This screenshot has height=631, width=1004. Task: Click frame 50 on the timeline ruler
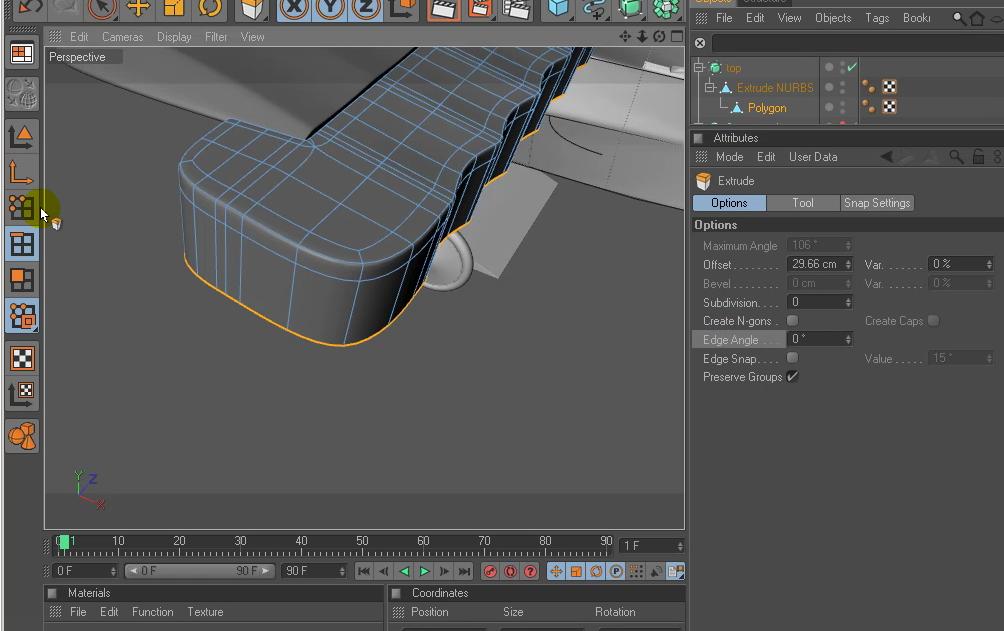click(362, 548)
